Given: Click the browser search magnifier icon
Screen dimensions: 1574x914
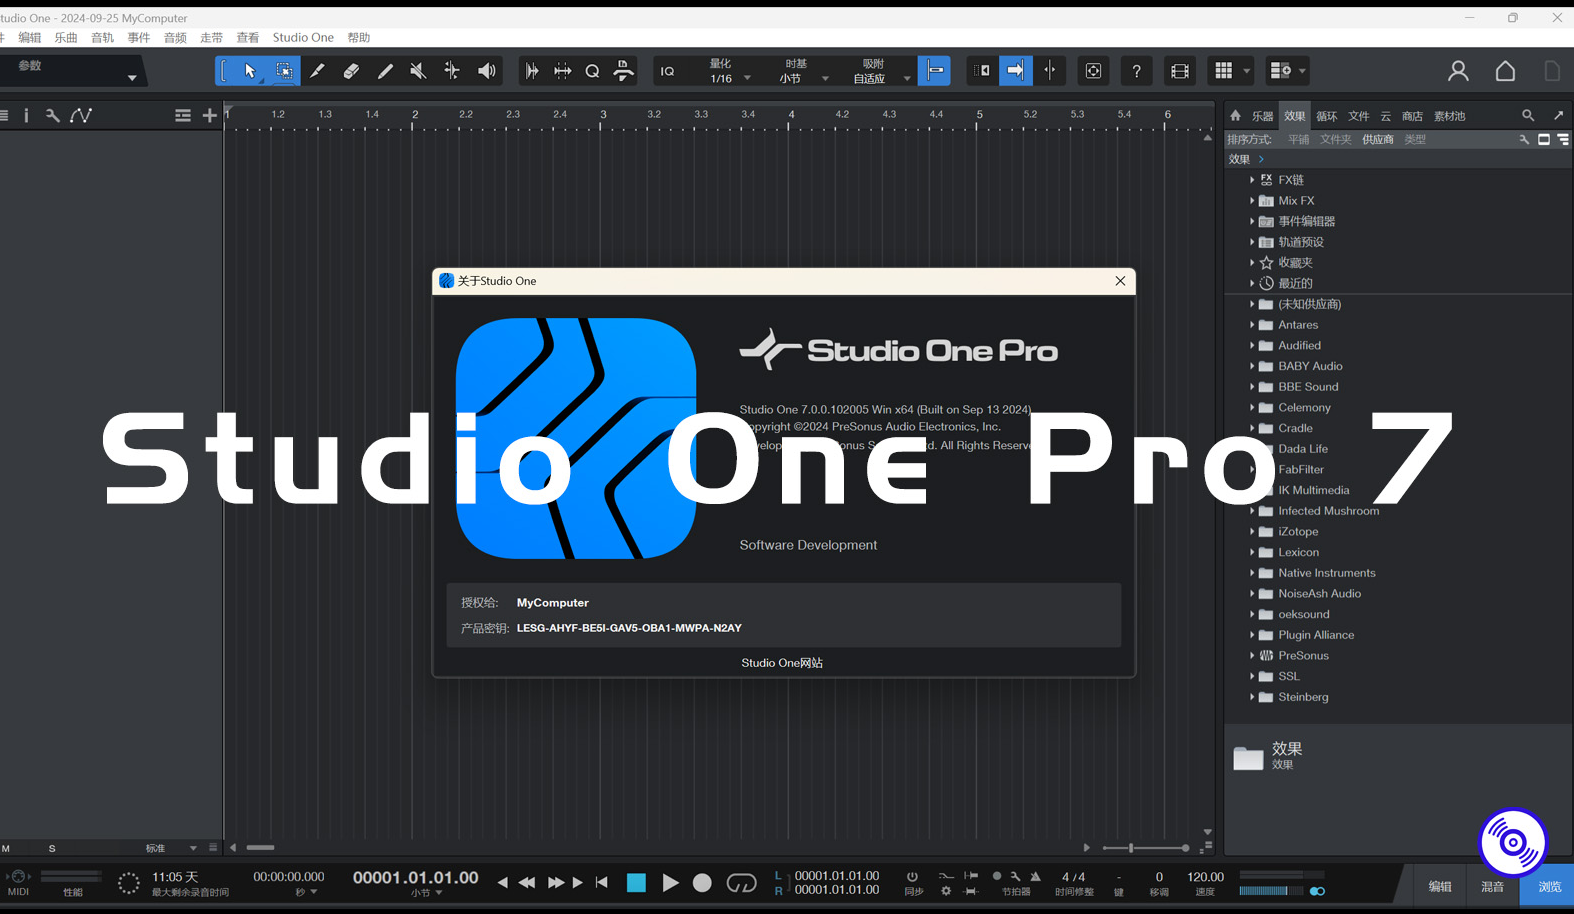Looking at the screenshot, I should (1528, 116).
